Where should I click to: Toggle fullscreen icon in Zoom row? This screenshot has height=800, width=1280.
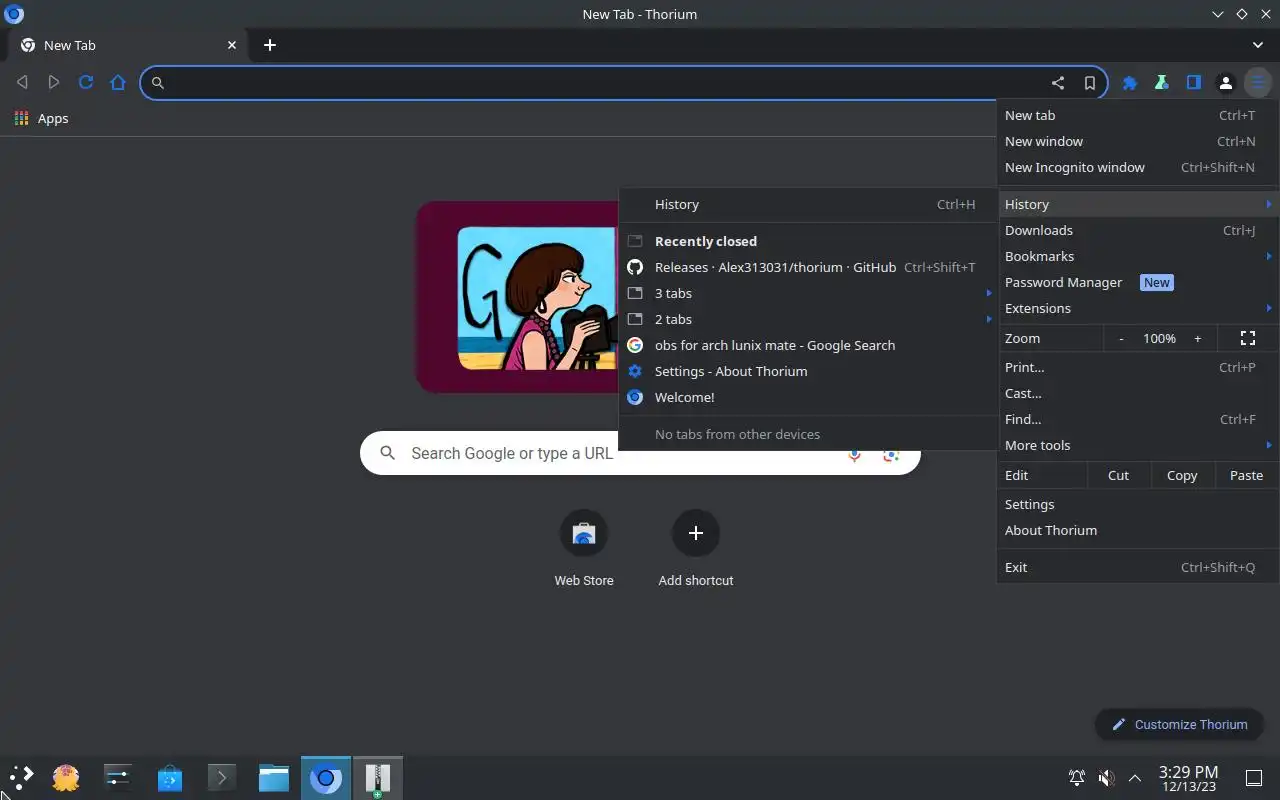(1248, 338)
